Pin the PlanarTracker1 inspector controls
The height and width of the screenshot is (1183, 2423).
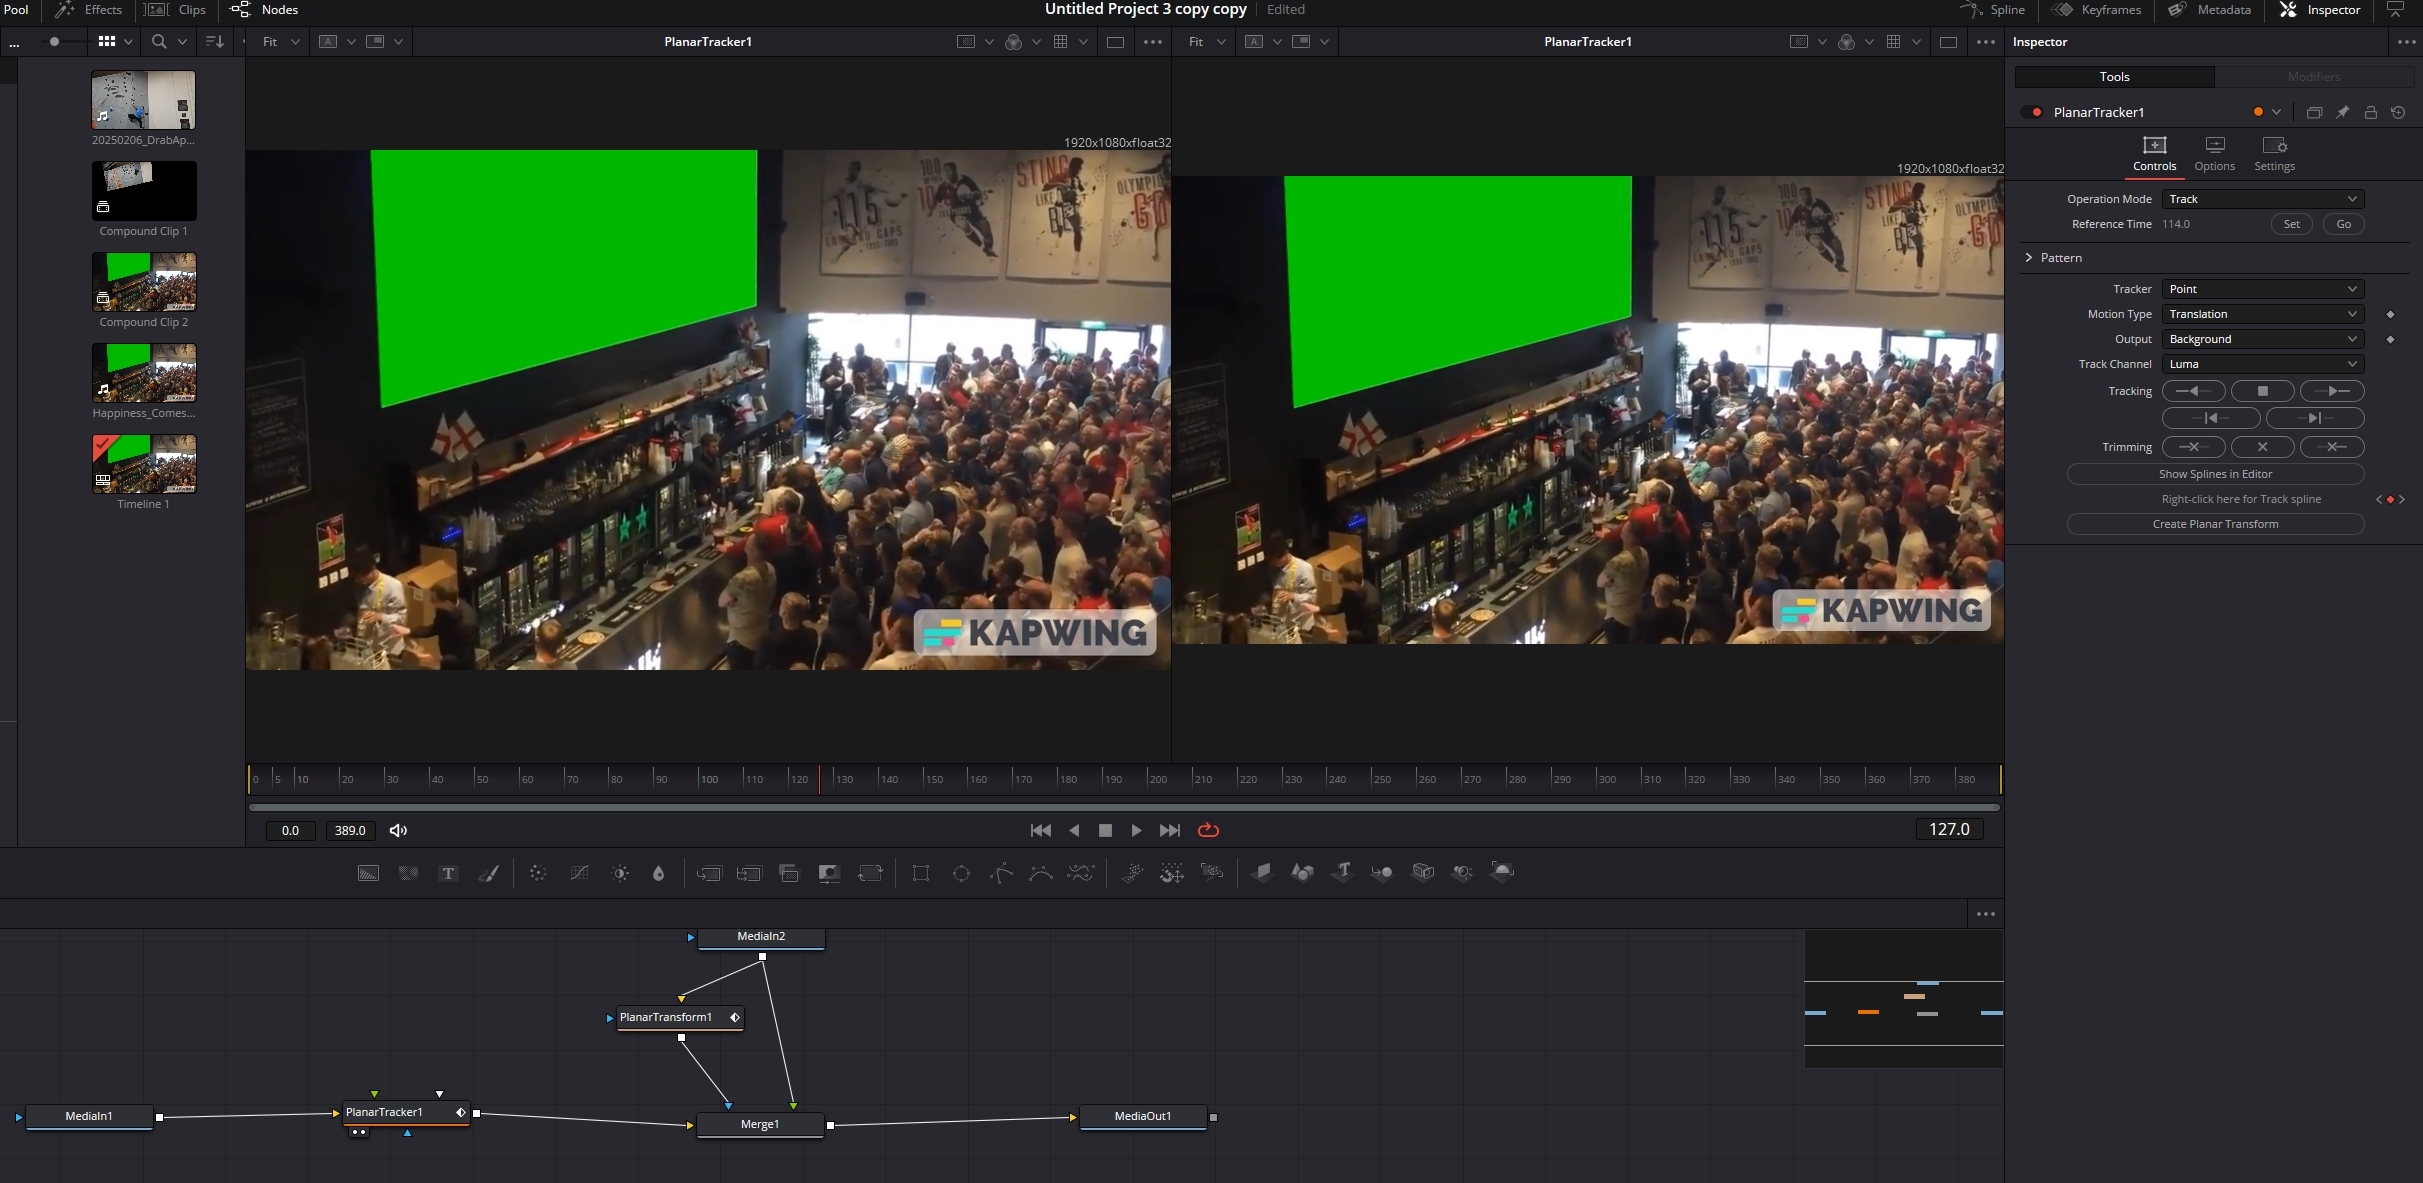(x=2342, y=112)
